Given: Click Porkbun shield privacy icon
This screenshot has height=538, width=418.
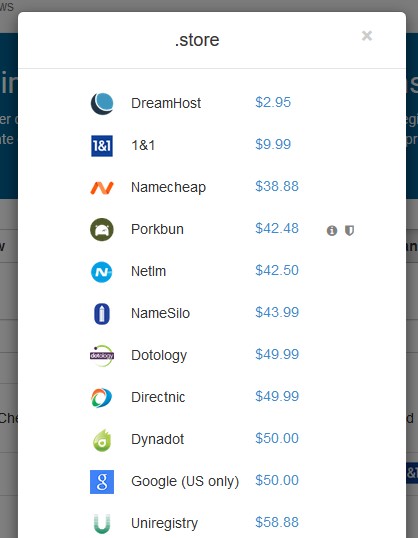Looking at the screenshot, I should (x=349, y=231).
